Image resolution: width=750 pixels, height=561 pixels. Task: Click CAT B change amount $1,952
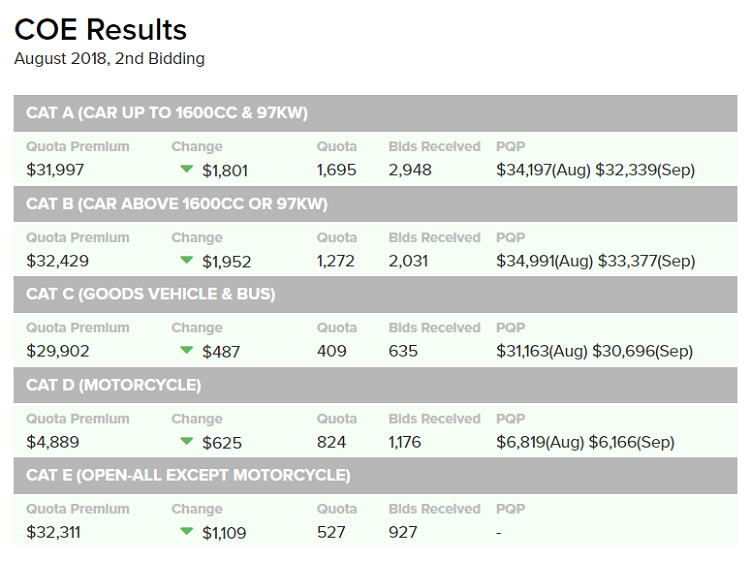tap(226, 262)
